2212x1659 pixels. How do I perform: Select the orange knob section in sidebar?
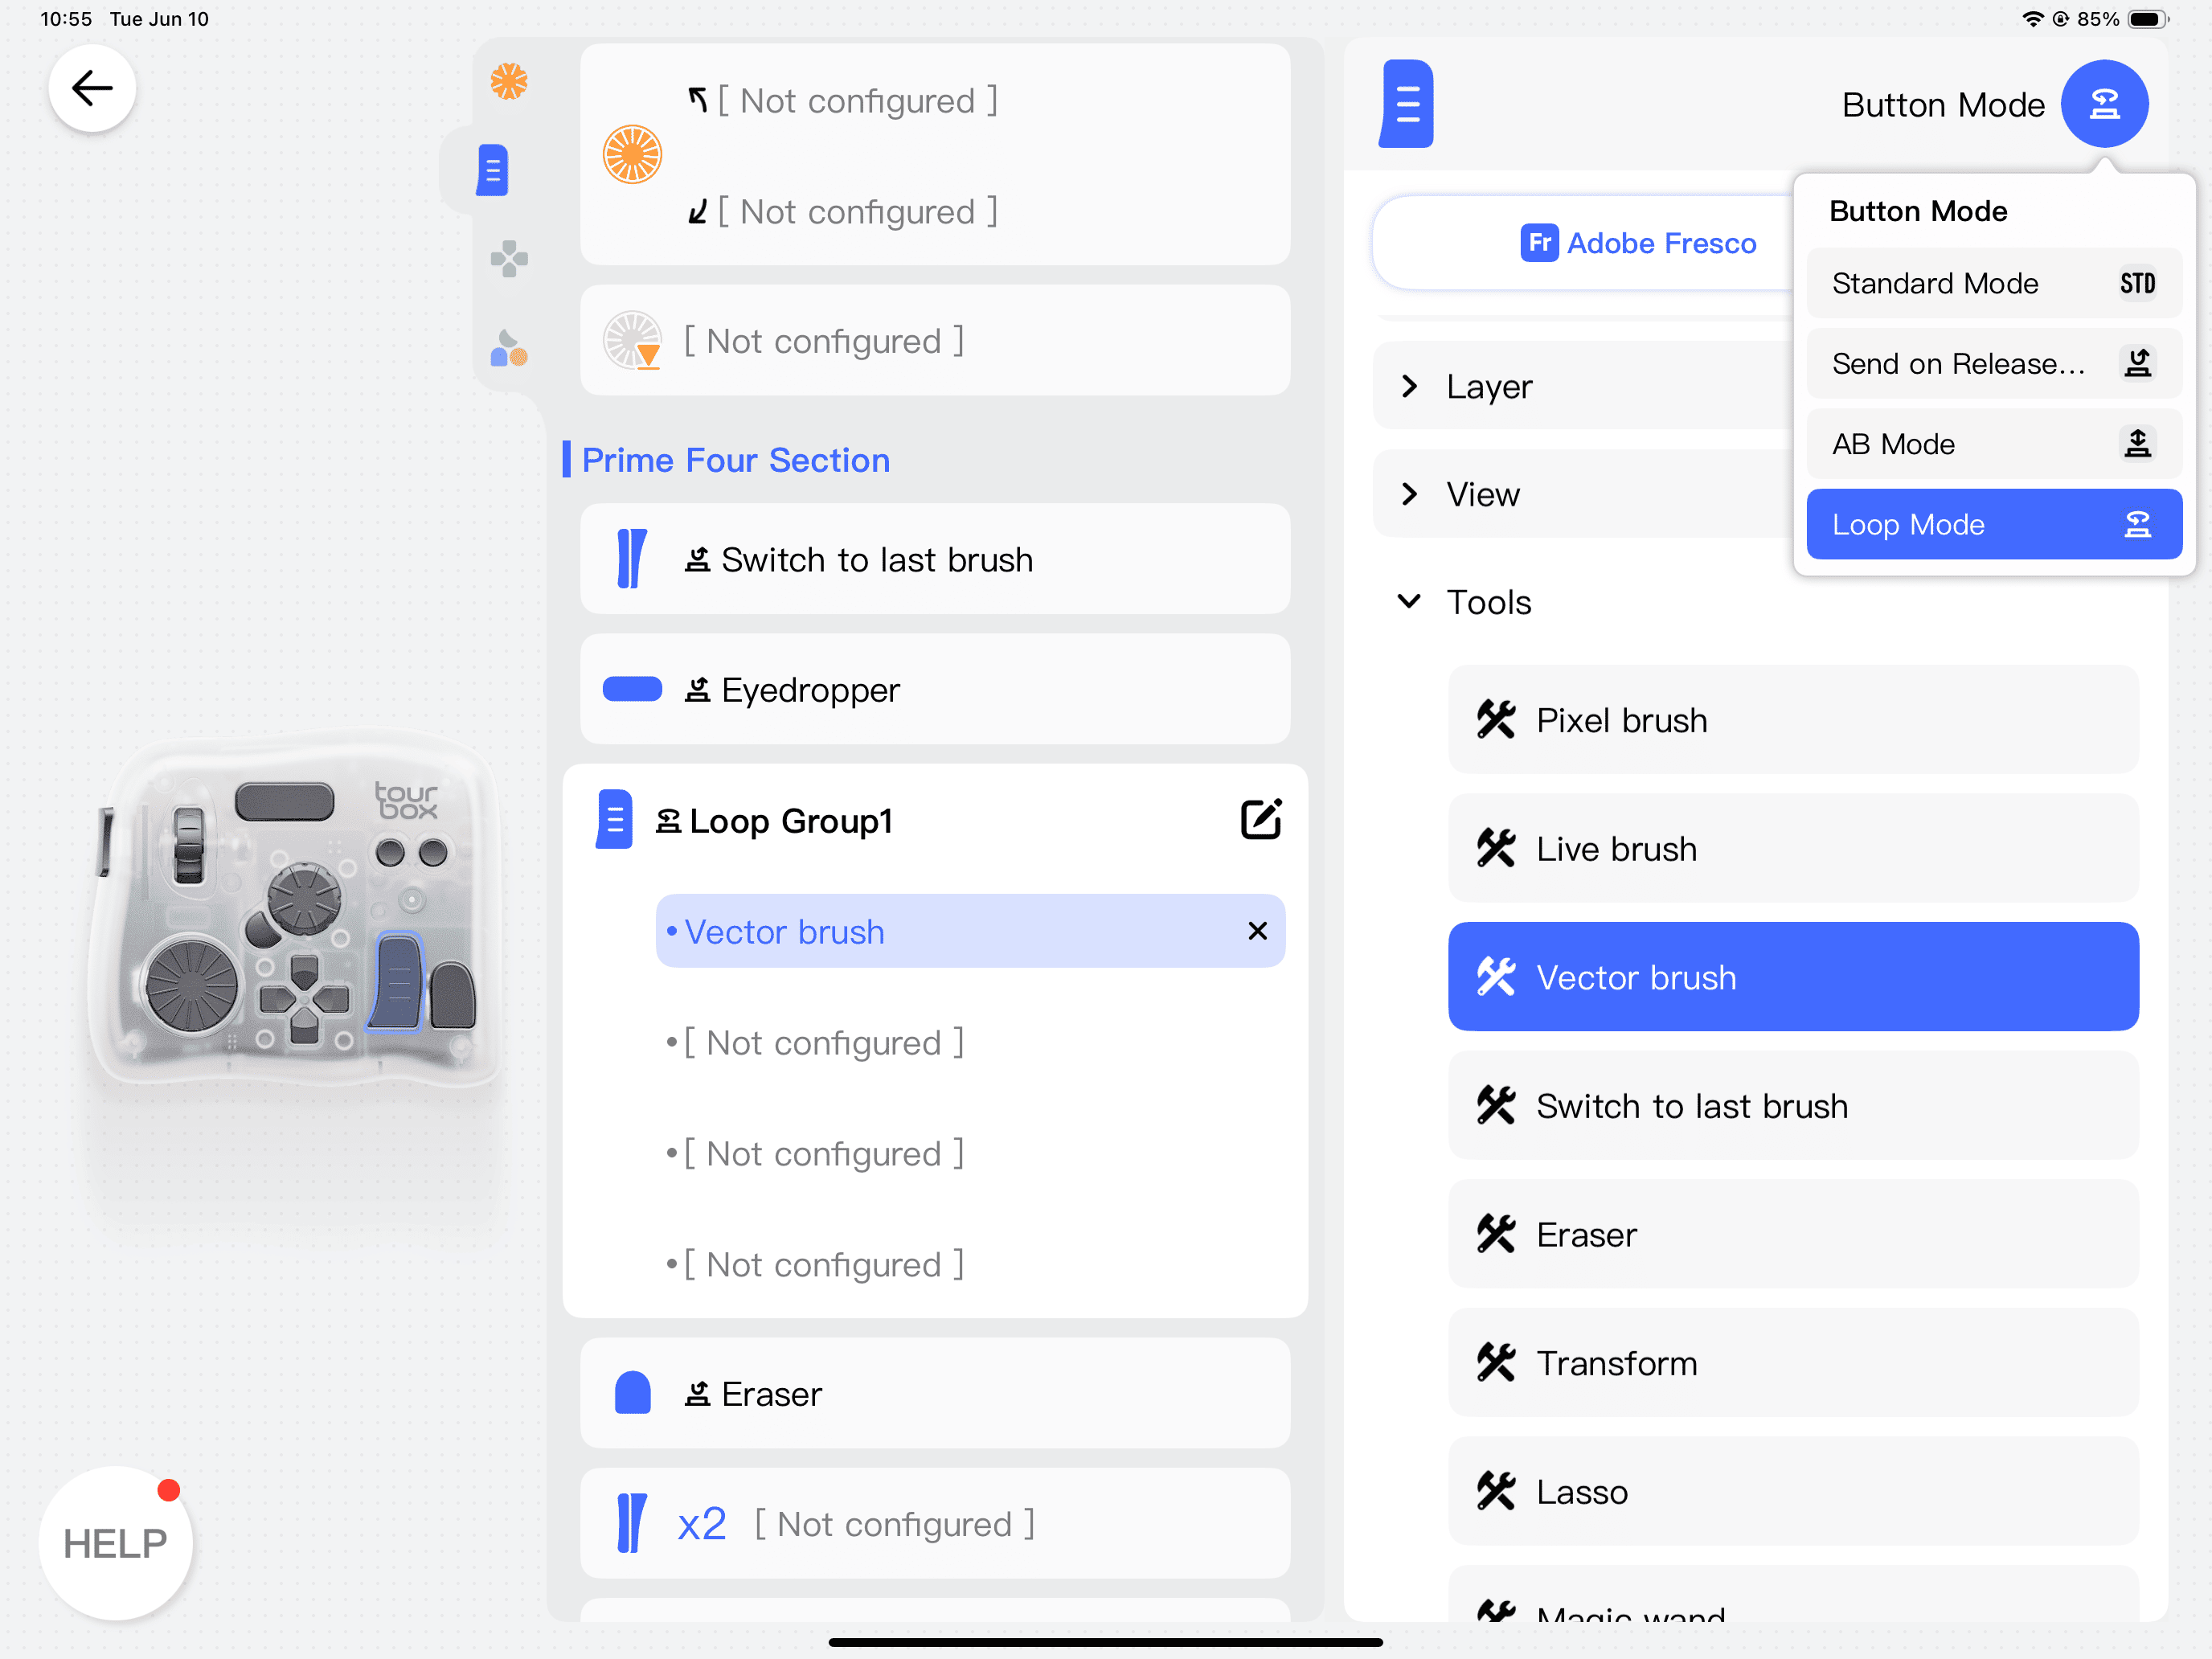509,81
